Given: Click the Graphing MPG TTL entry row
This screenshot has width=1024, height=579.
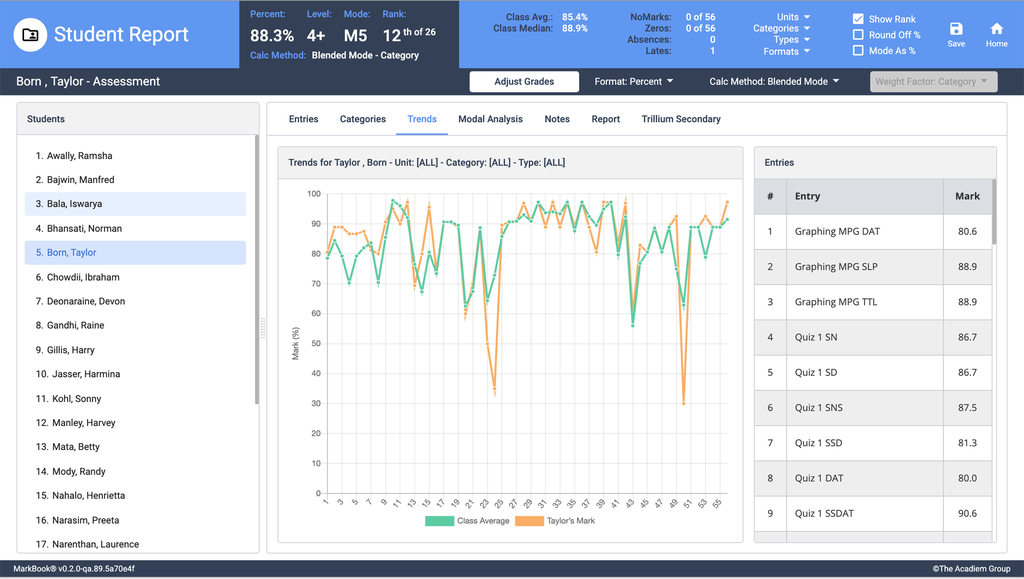Looking at the screenshot, I should click(x=872, y=302).
